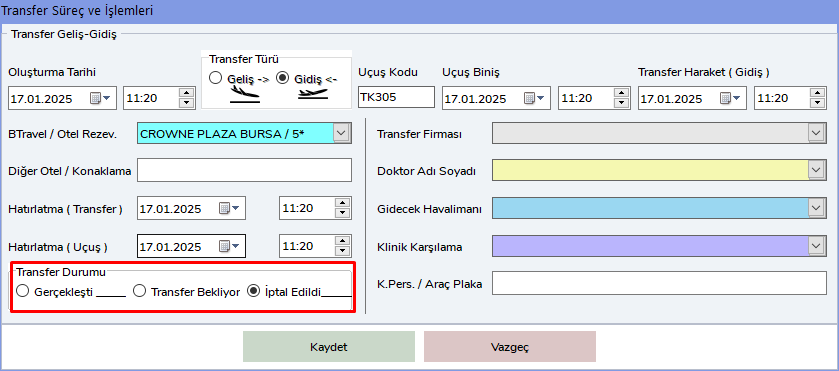This screenshot has width=839, height=371.
Task: Decrease the Hatırlatma (Uçuş) time
Action: click(342, 251)
